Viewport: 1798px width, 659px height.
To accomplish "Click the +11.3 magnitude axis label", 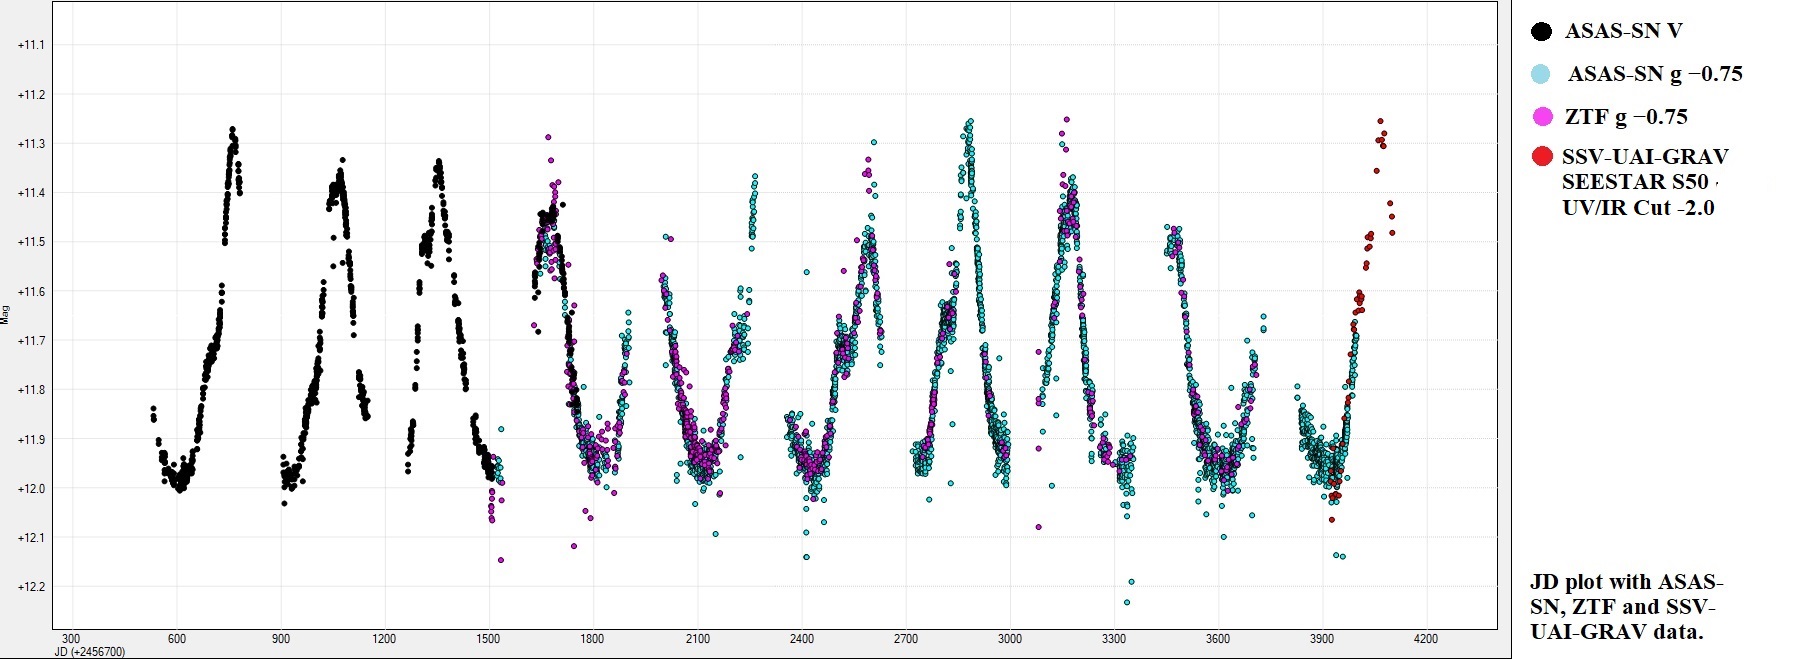I will click(x=31, y=144).
